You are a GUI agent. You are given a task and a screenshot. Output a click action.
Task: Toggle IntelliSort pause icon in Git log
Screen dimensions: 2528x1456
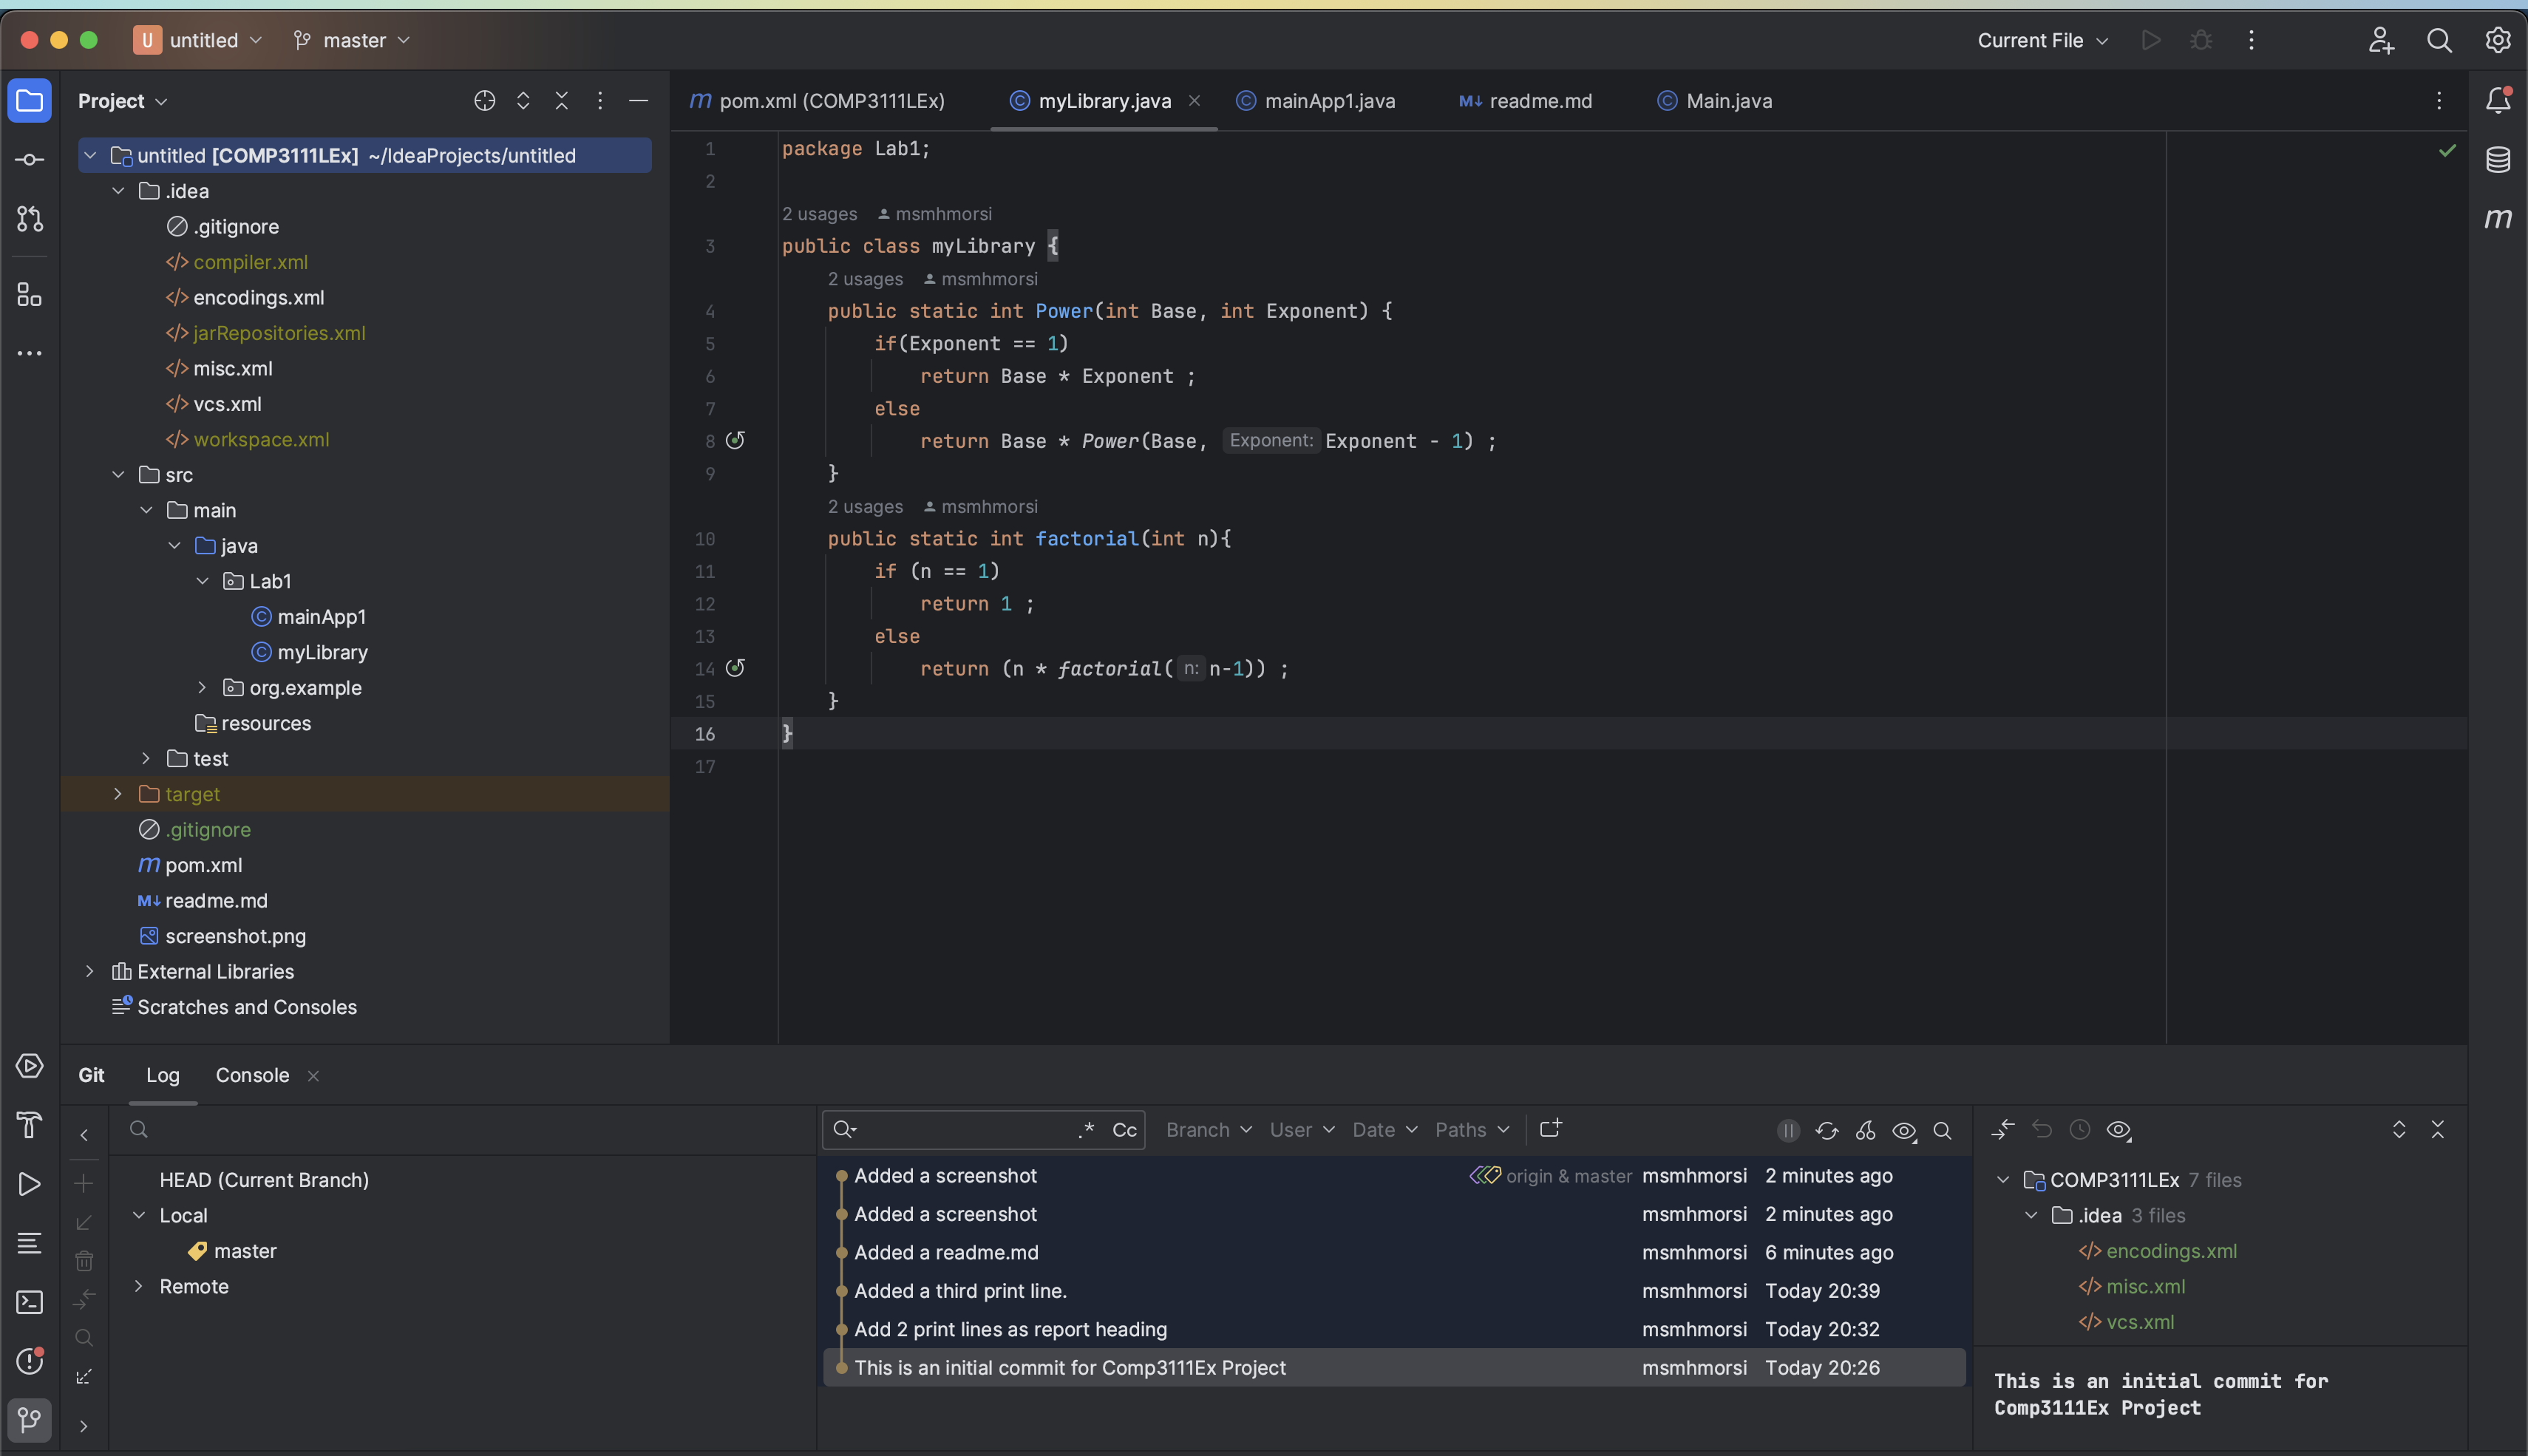coord(1788,1130)
